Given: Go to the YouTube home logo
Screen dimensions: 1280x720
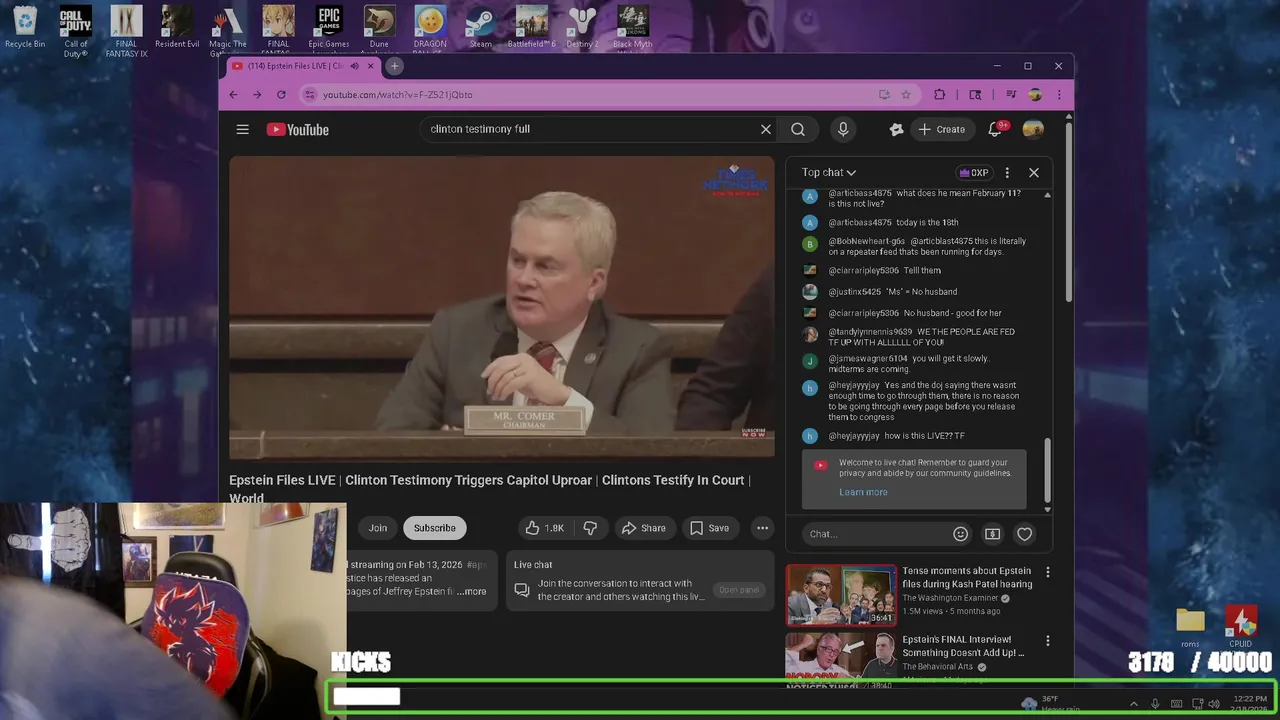Looking at the screenshot, I should coord(297,129).
